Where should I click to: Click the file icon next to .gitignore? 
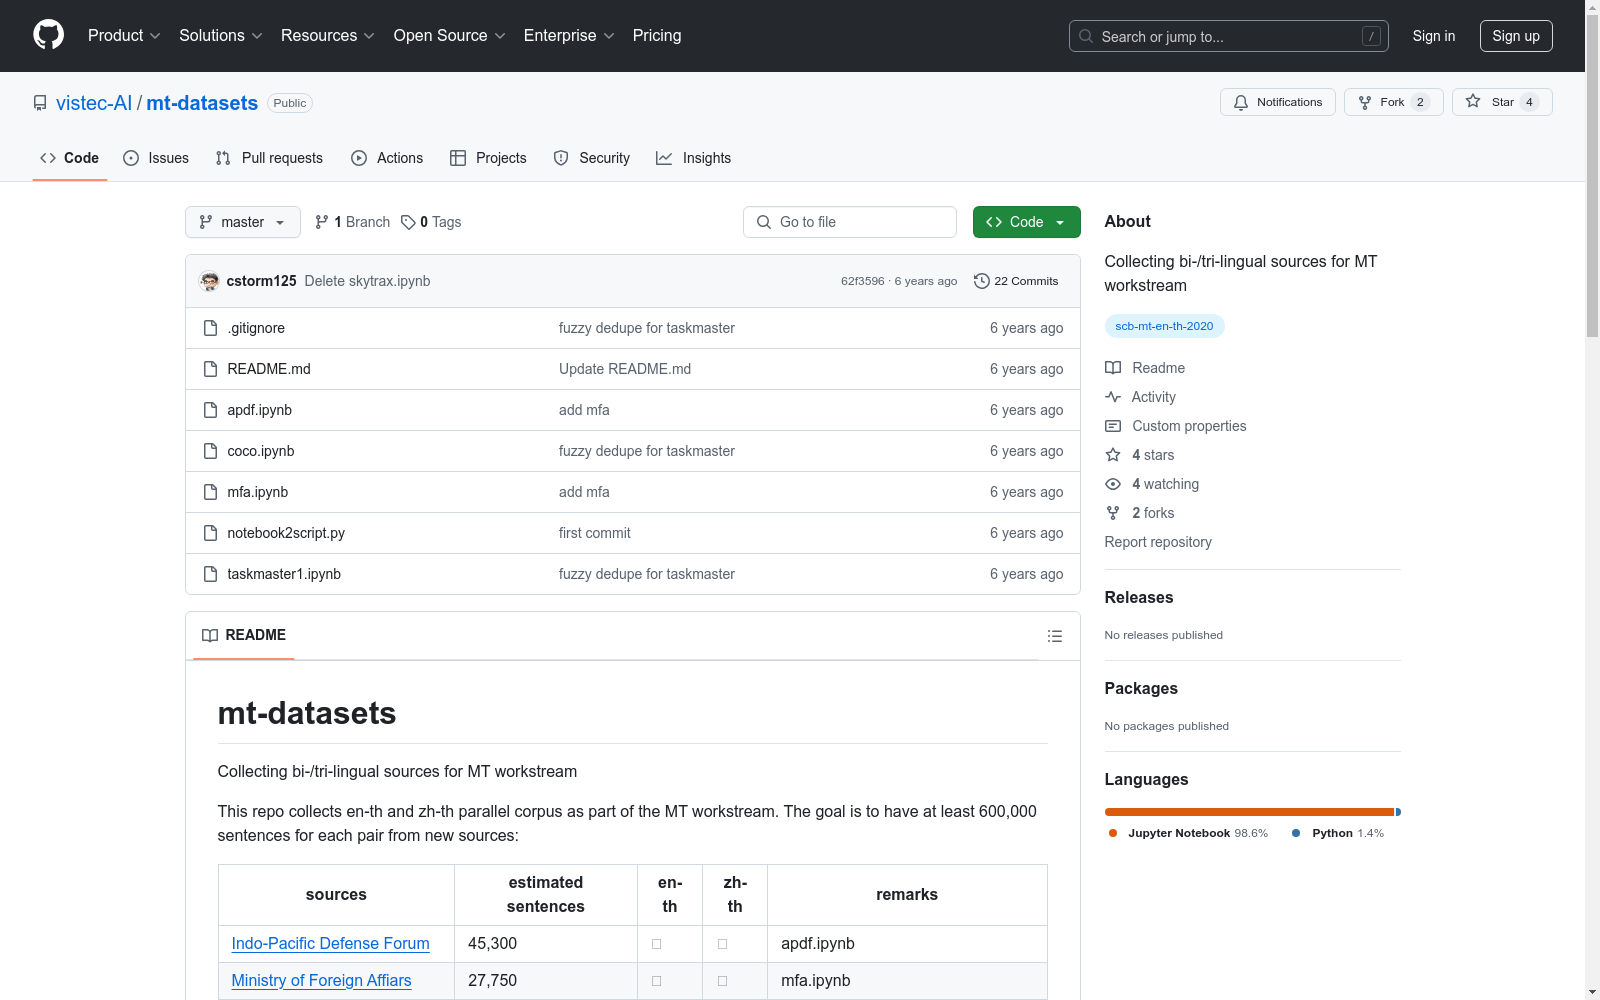[210, 328]
